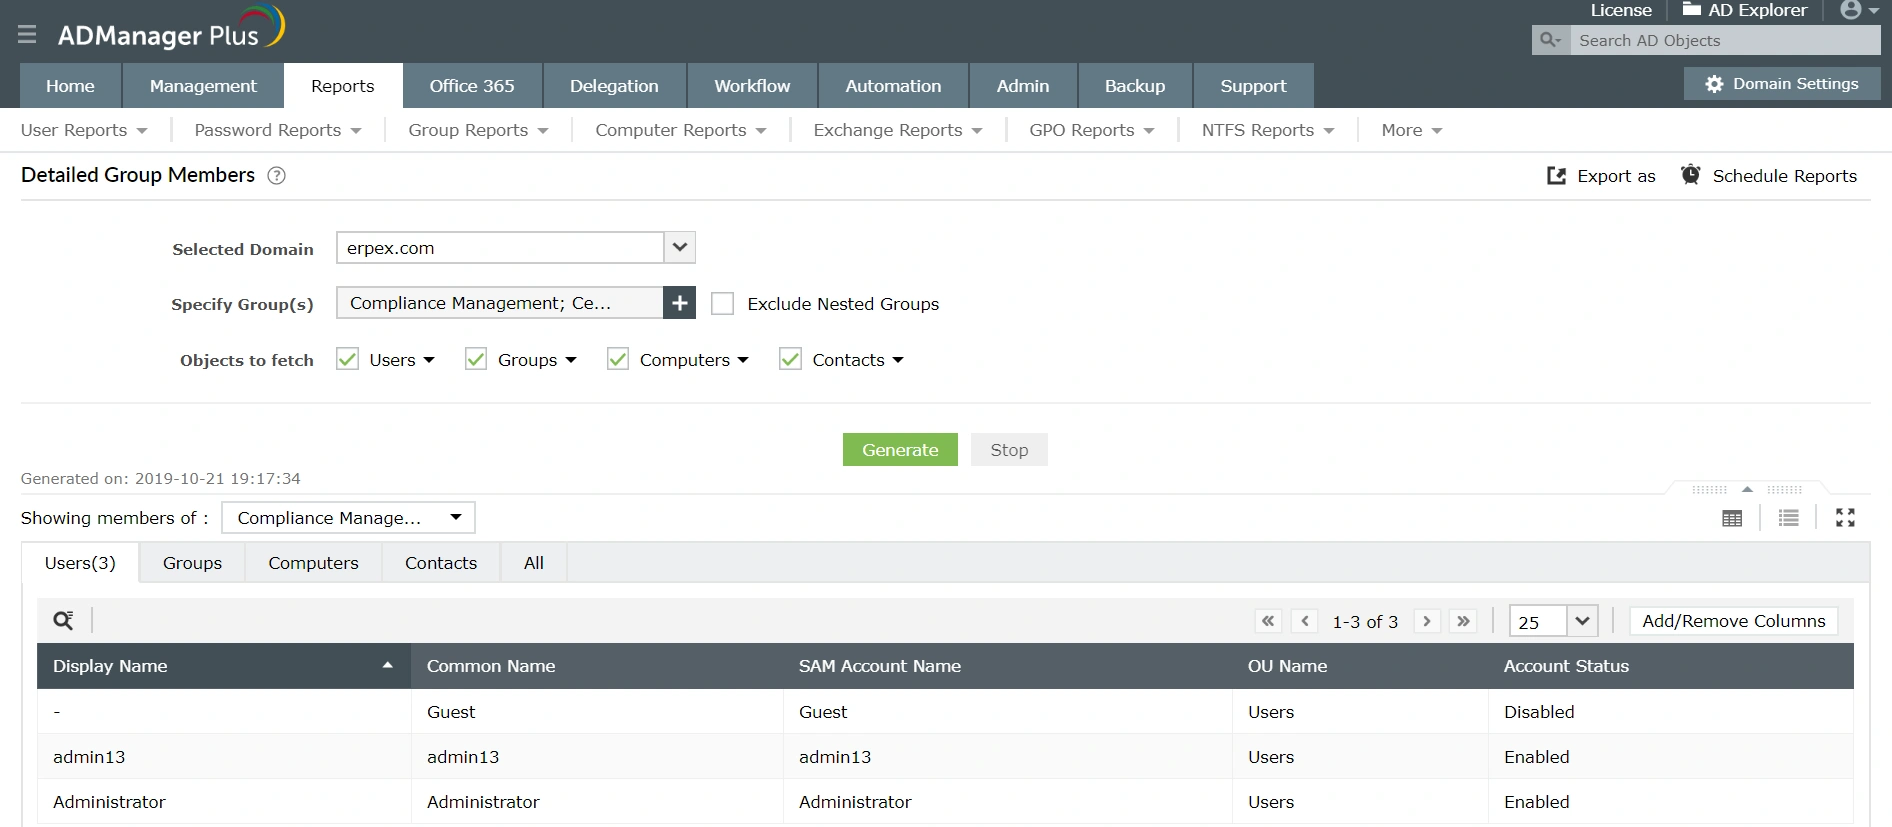Open Domain Settings gear button
The width and height of the screenshot is (1892, 827).
click(x=1782, y=84)
